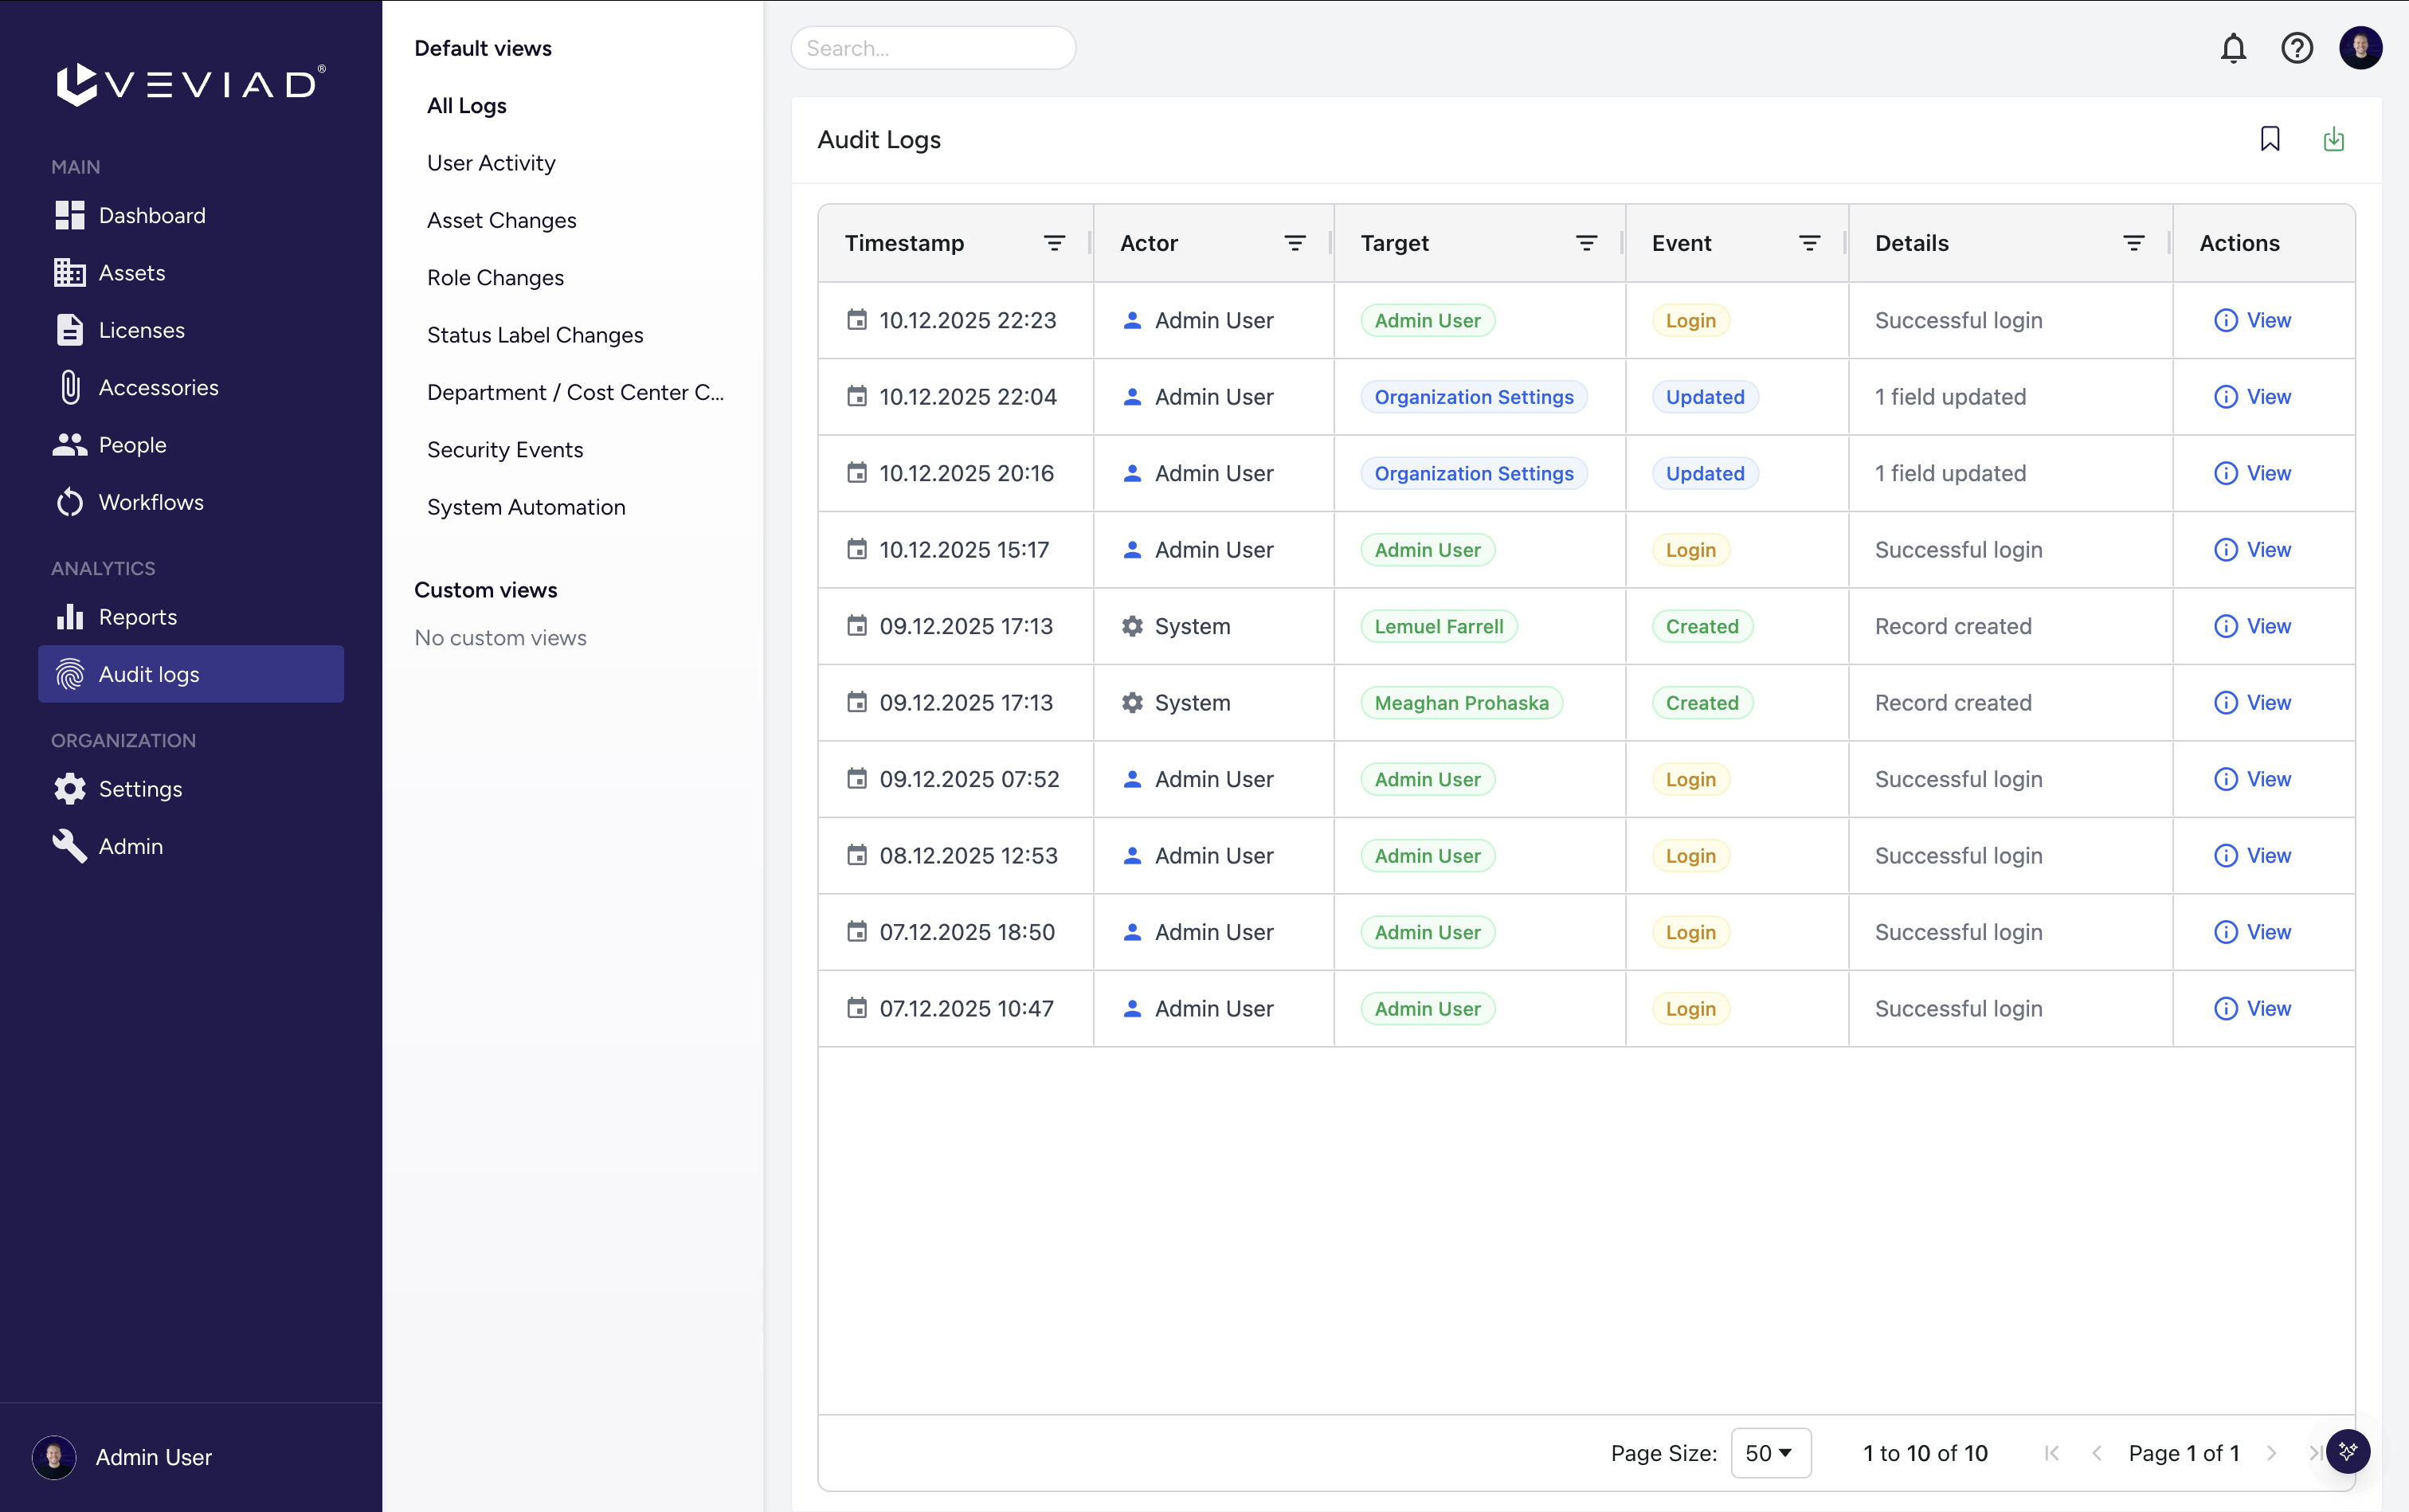This screenshot has width=2409, height=1512.
Task: Click the green export download icon
Action: tap(2333, 139)
